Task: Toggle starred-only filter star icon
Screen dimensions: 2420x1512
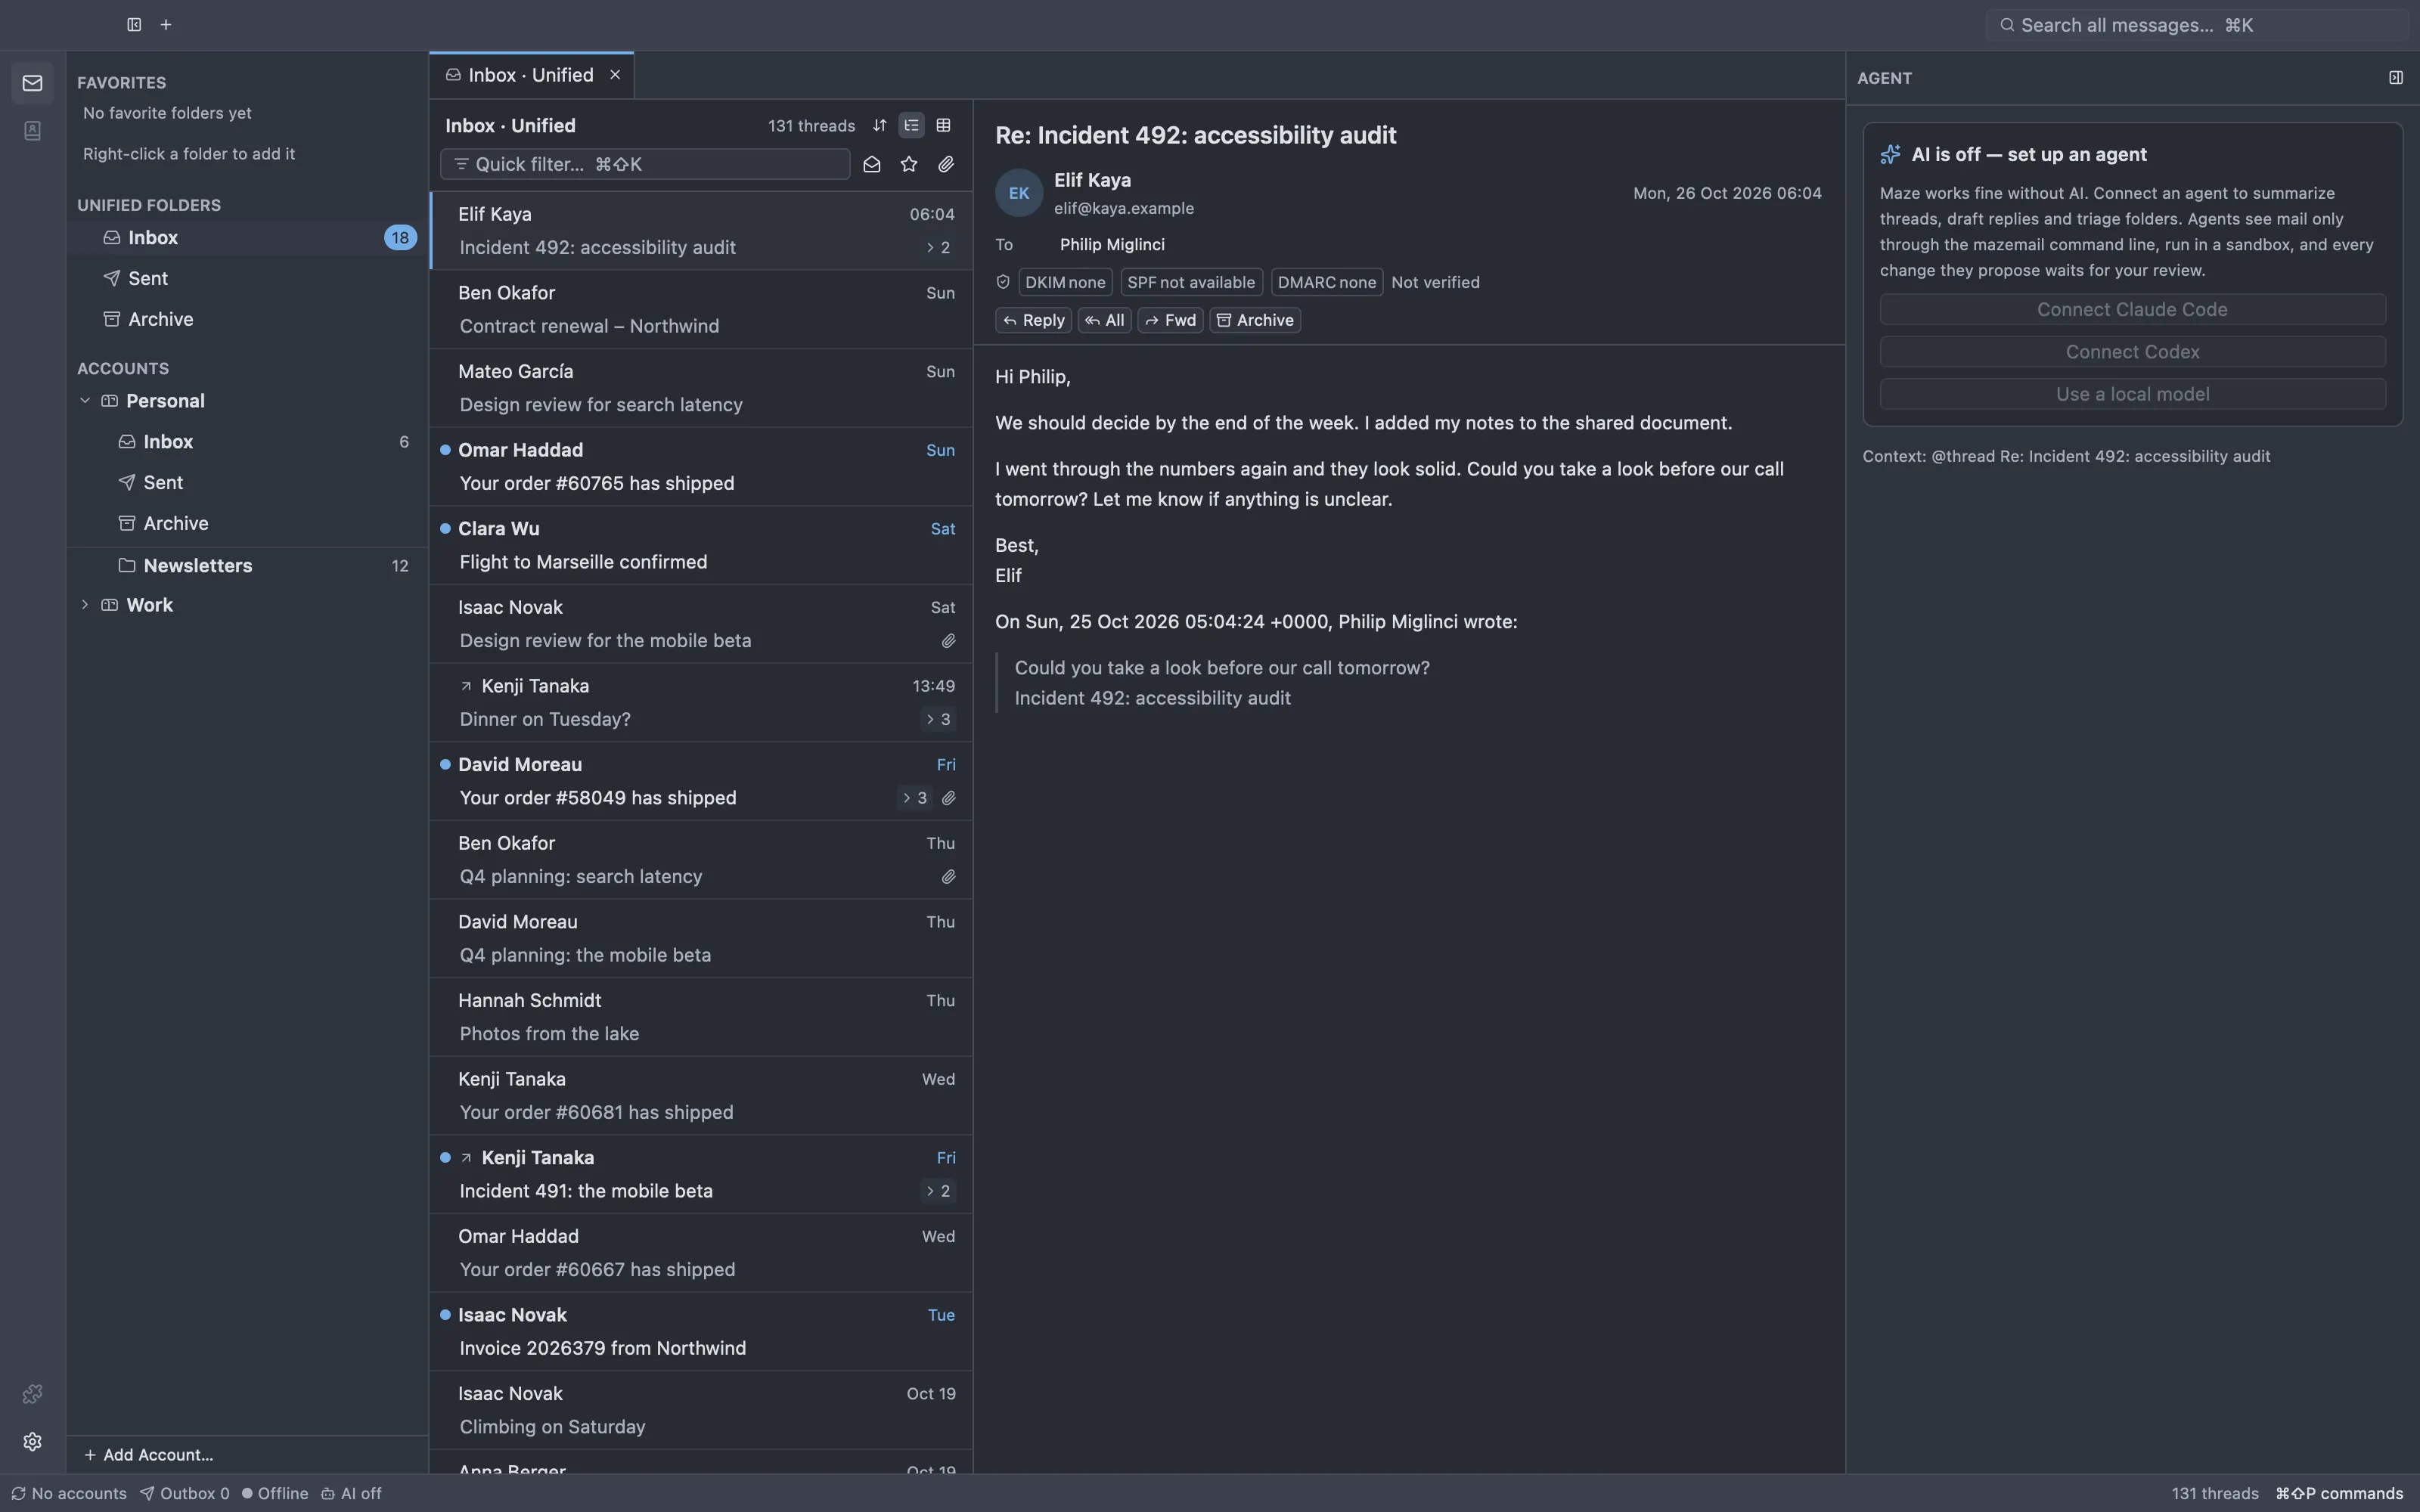Action: tap(909, 165)
